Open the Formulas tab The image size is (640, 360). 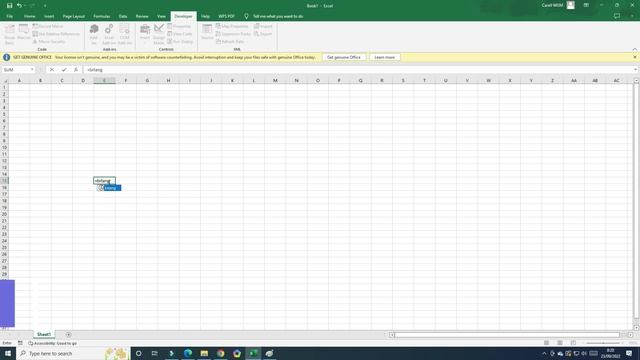click(x=102, y=16)
